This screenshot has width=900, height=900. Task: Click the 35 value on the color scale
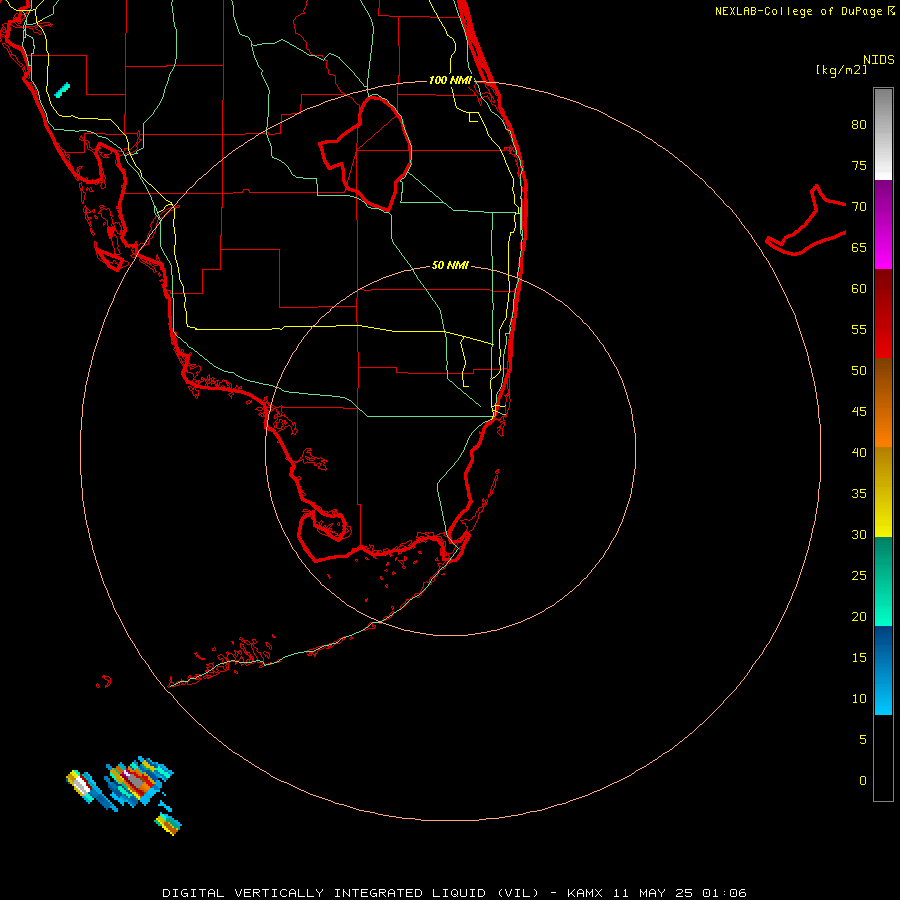(859, 494)
